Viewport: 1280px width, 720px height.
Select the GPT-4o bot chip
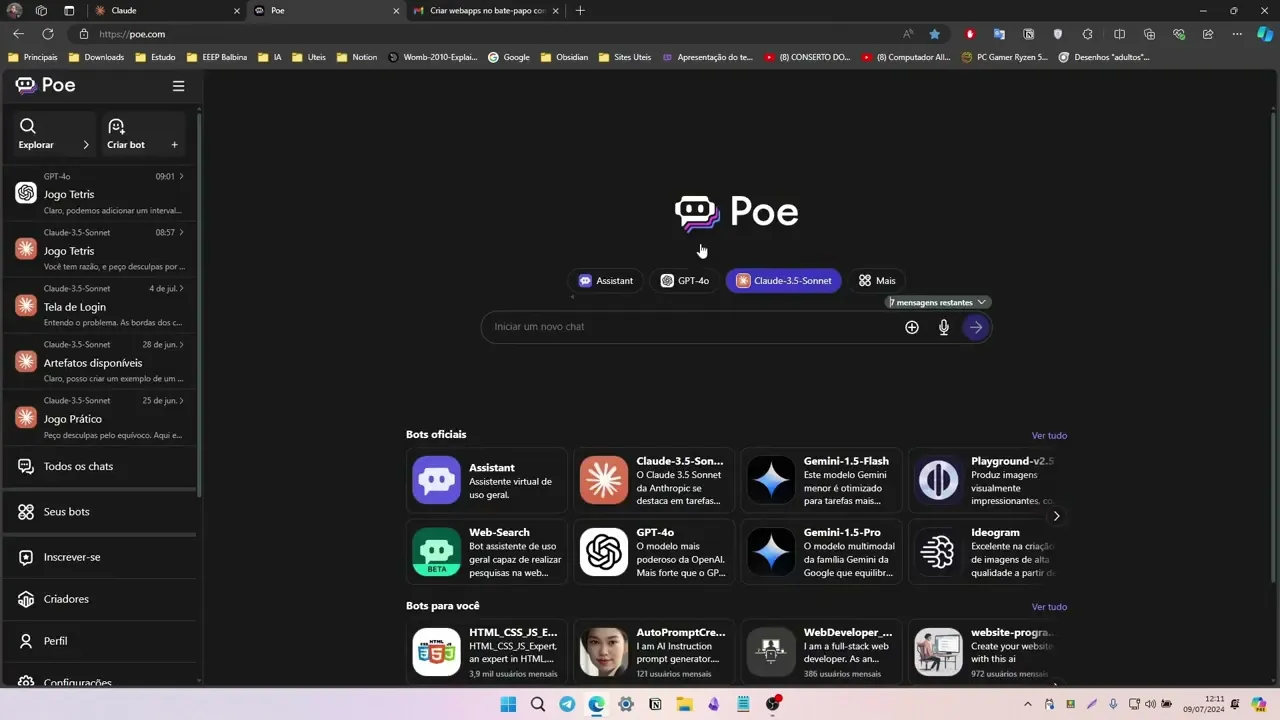point(685,281)
